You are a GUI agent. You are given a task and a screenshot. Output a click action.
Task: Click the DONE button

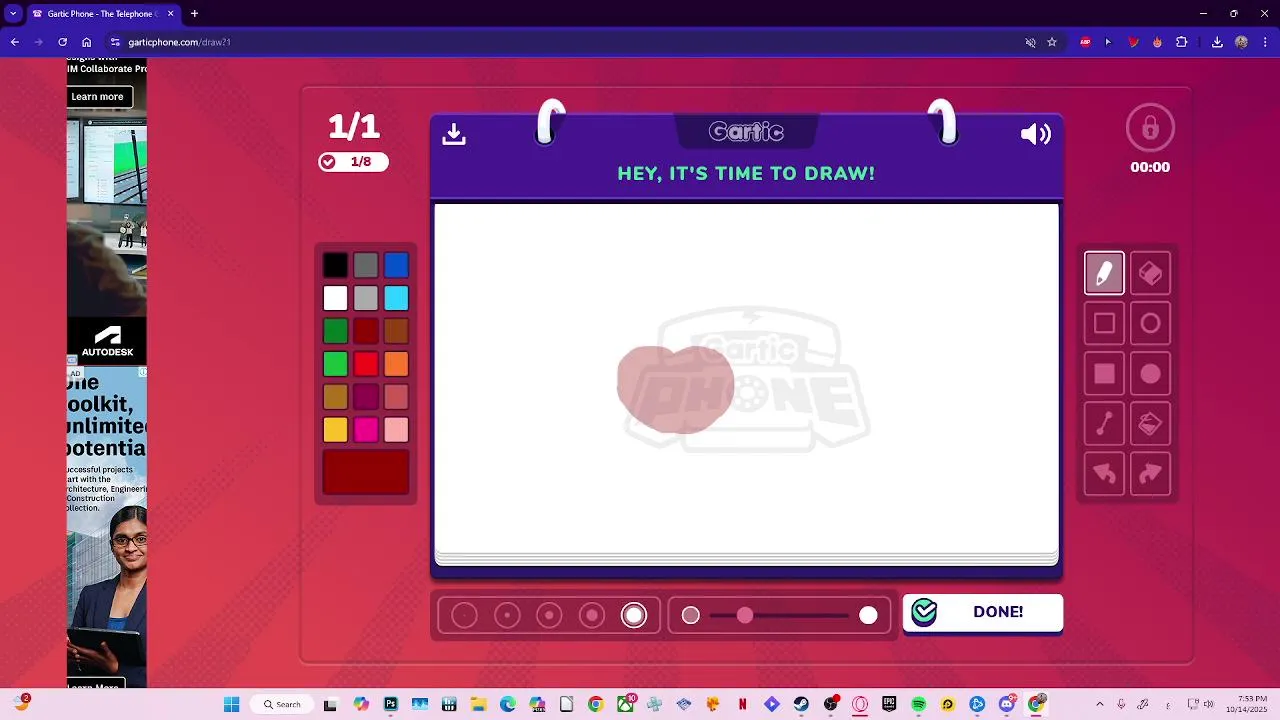click(983, 613)
